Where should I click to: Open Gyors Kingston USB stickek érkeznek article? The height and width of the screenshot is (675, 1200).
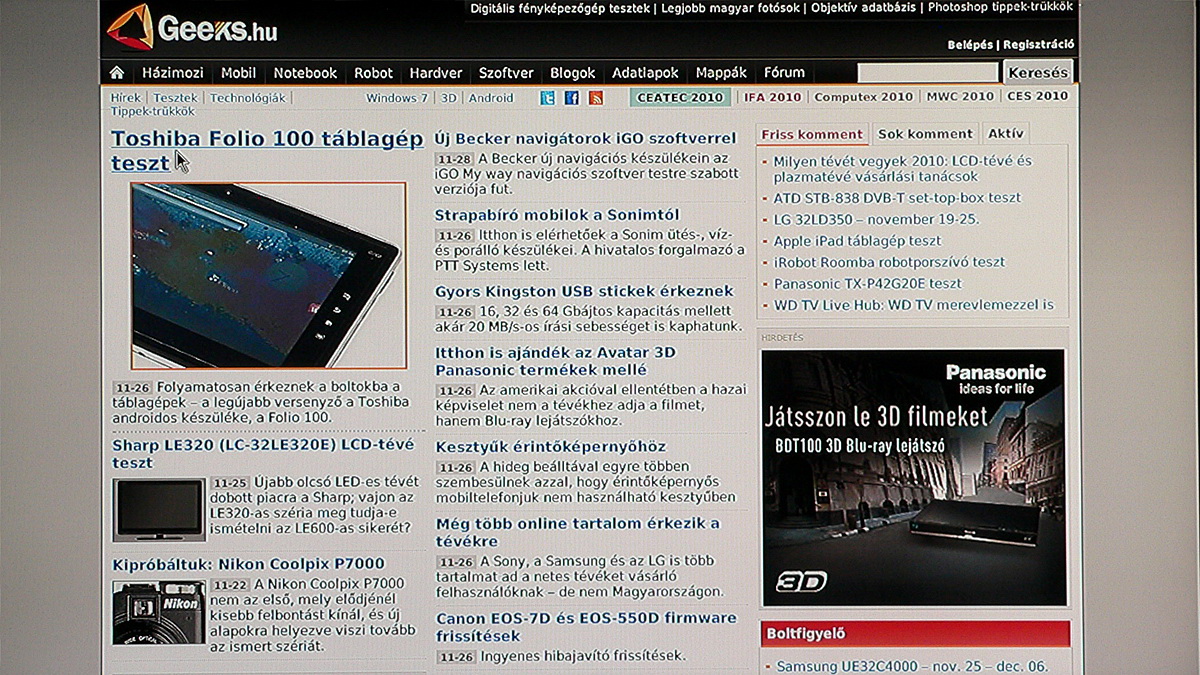(x=584, y=291)
